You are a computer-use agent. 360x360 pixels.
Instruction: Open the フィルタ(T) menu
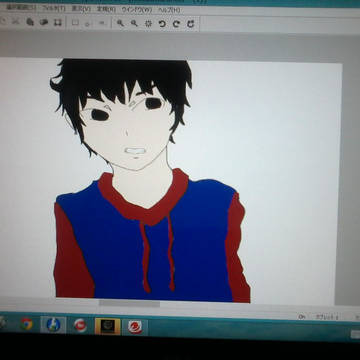coord(54,9)
